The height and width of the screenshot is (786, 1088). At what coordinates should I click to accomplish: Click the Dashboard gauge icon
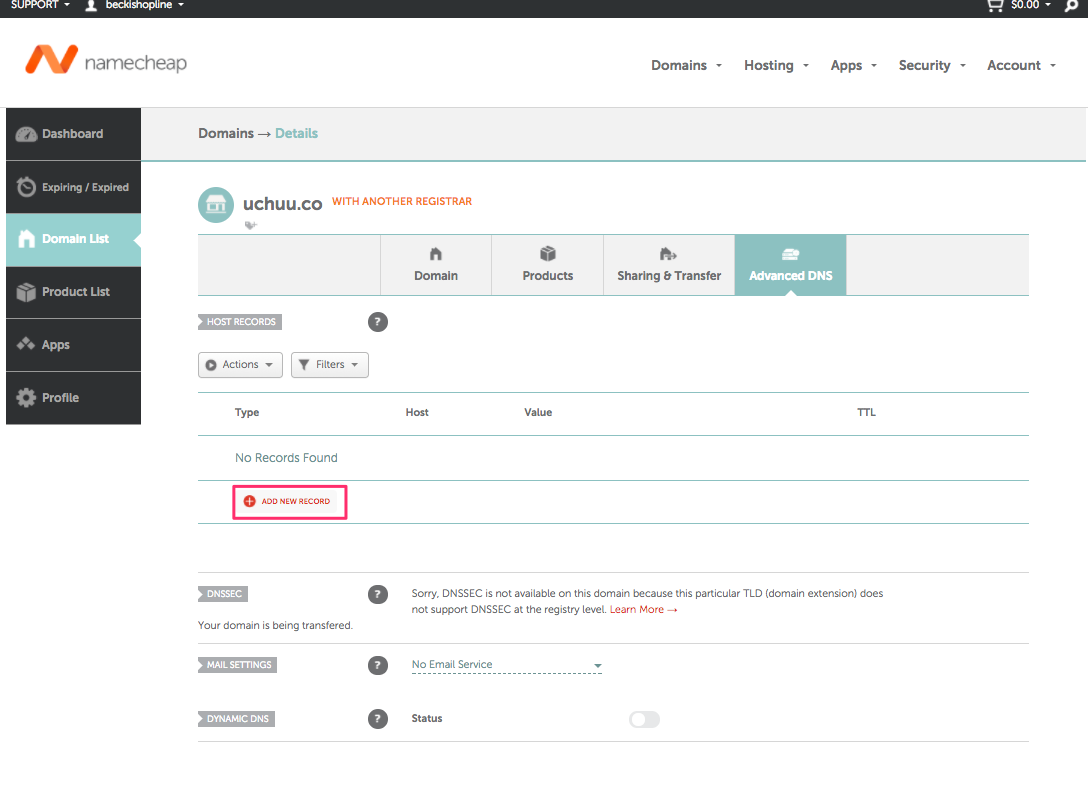coord(26,134)
